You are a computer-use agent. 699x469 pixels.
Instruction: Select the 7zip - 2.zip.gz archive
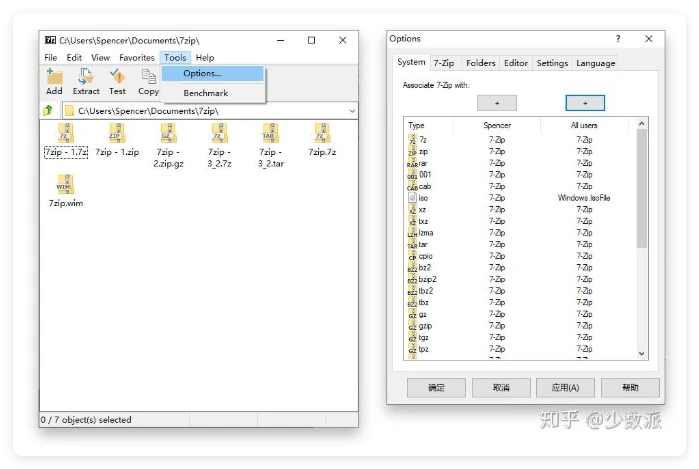click(169, 134)
